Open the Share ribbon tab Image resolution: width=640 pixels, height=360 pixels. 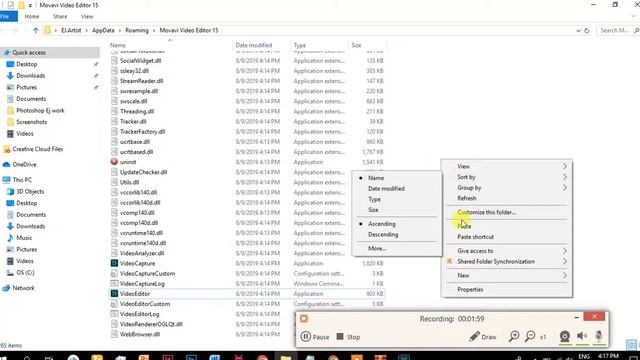coord(60,16)
